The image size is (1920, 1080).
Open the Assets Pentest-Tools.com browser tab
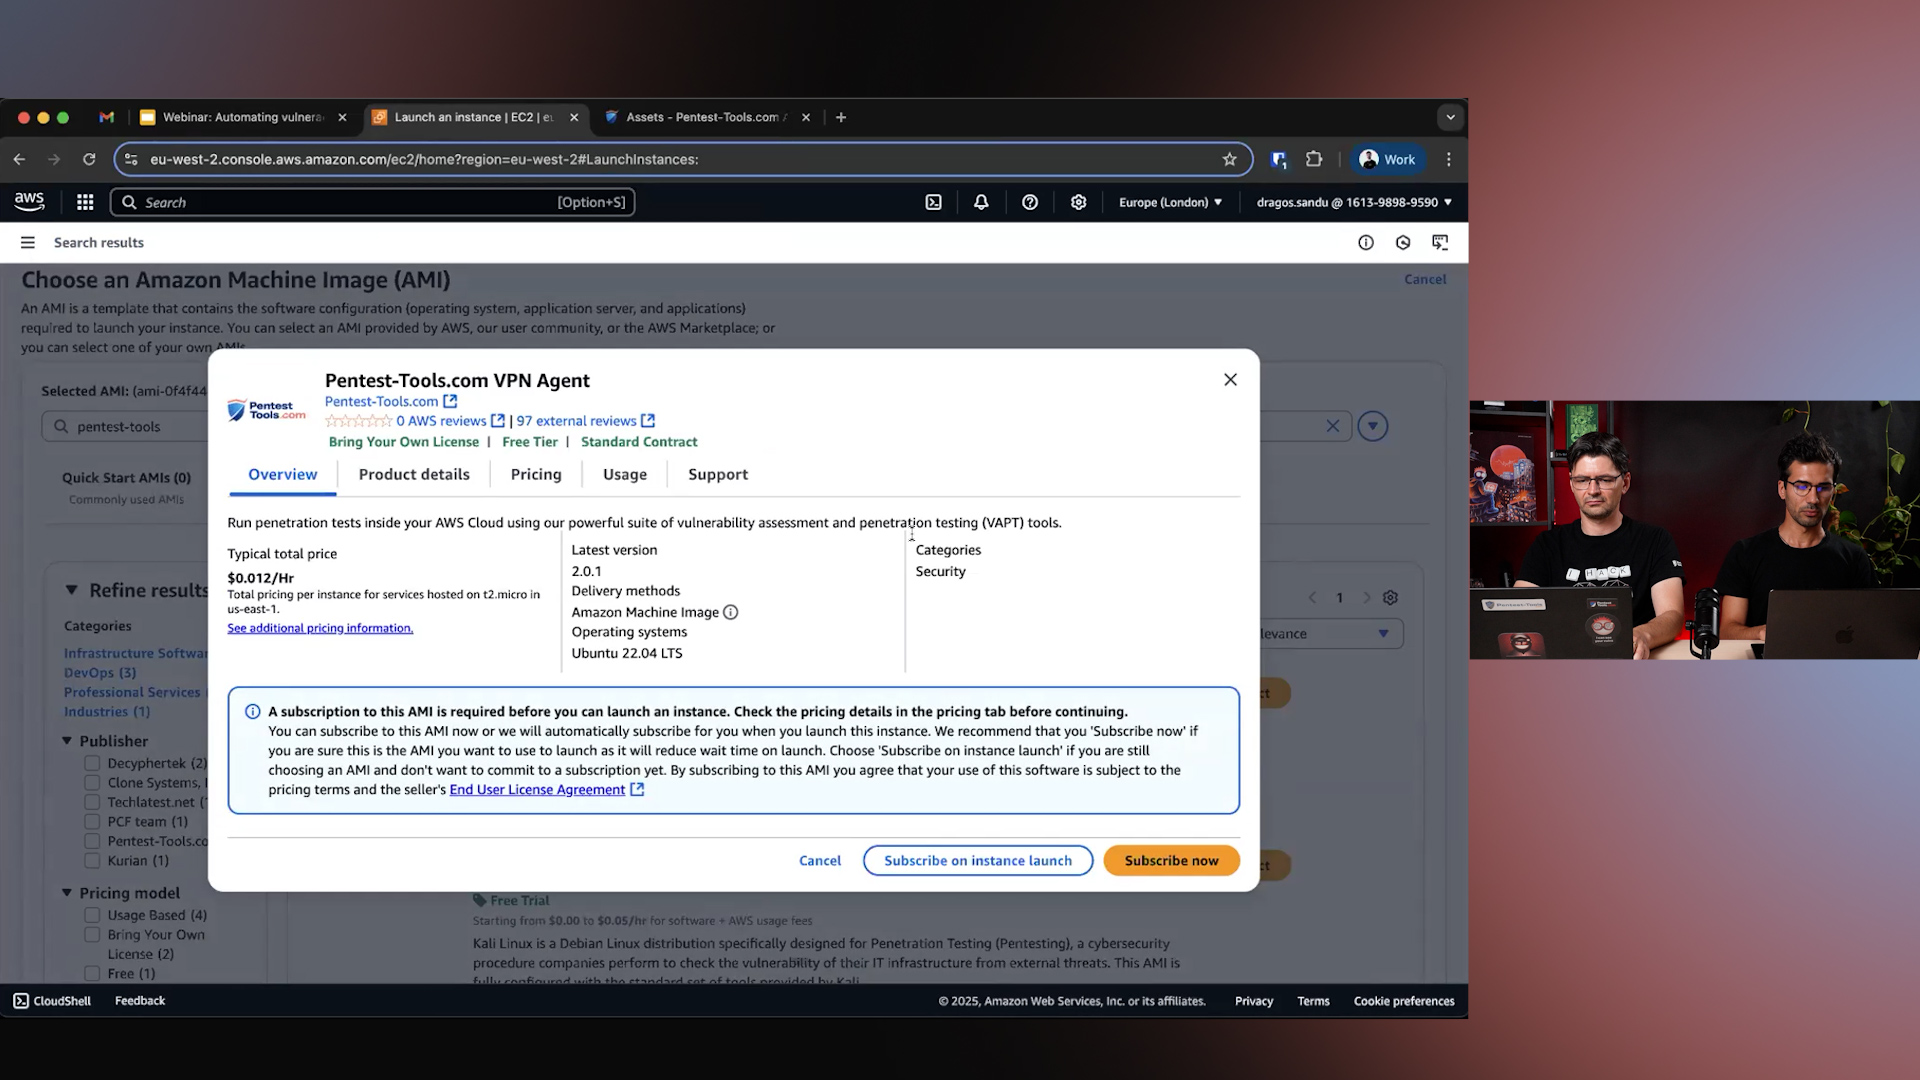(x=700, y=117)
